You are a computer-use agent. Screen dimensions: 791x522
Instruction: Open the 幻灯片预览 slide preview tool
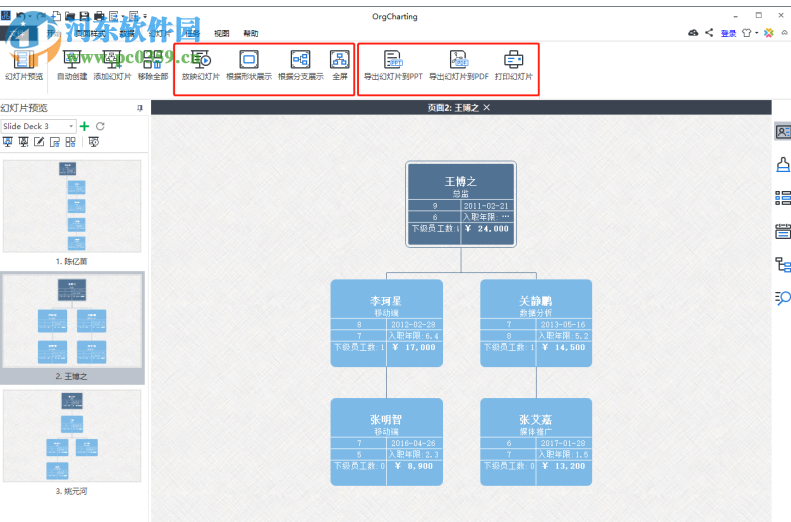[24, 66]
